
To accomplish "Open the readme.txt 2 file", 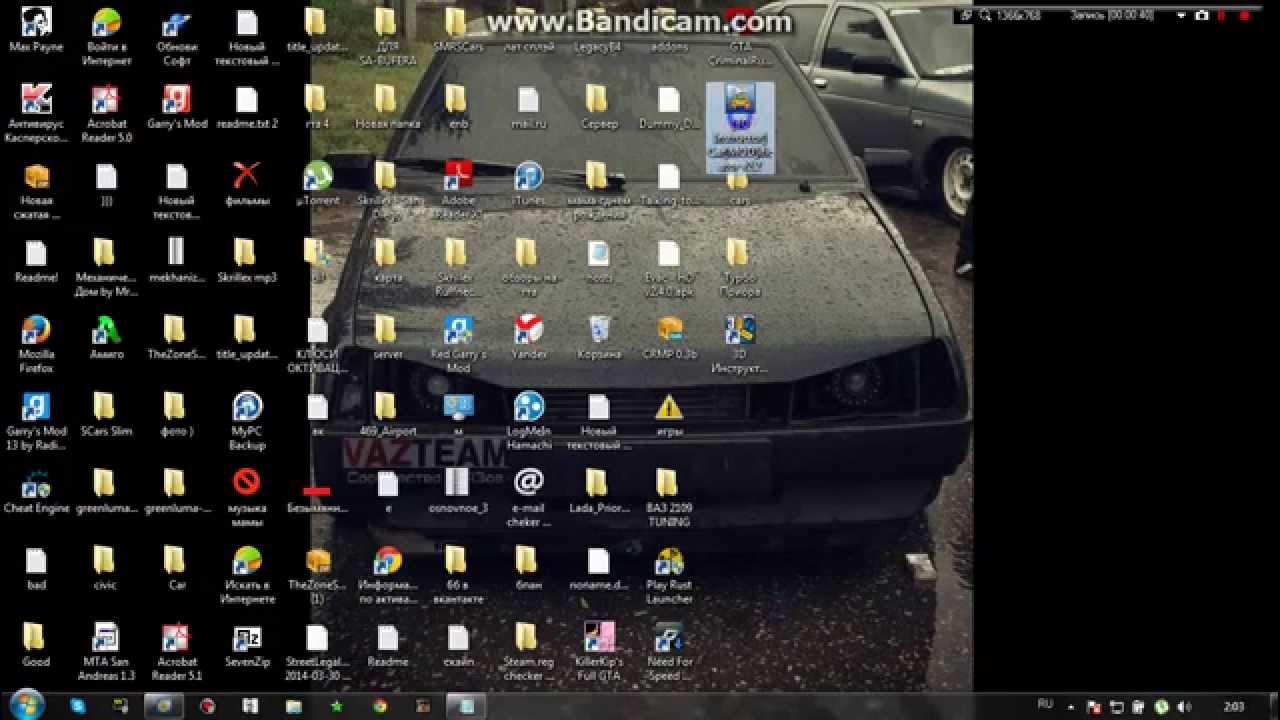I will pyautogui.click(x=247, y=107).
